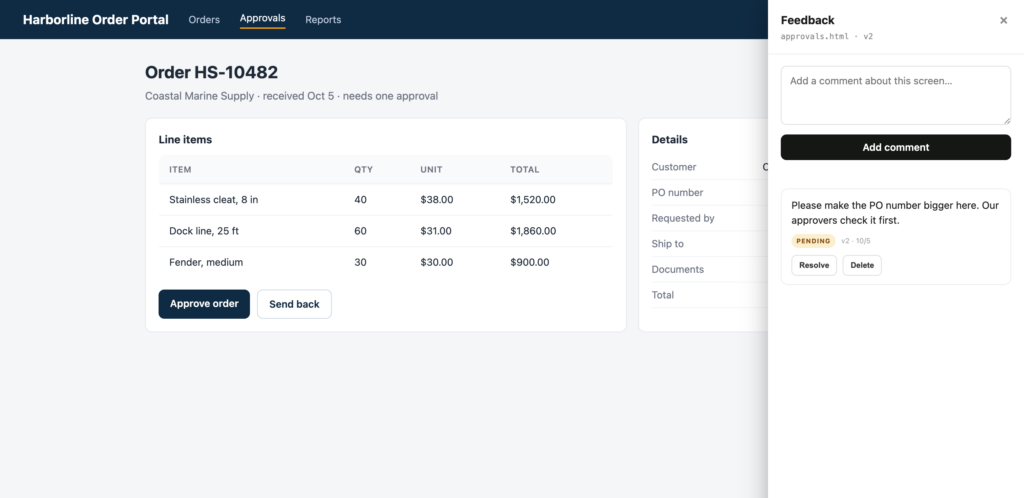The height and width of the screenshot is (498, 1024).
Task: Click the comment text about PO number
Action: pos(895,213)
